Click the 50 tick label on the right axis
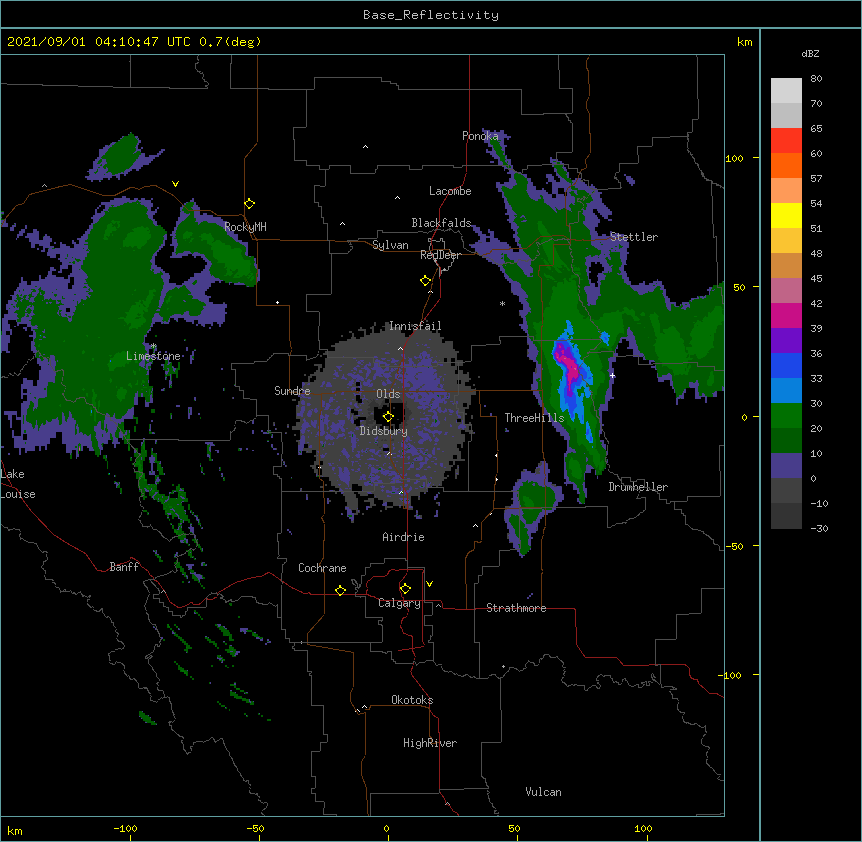 click(x=739, y=287)
